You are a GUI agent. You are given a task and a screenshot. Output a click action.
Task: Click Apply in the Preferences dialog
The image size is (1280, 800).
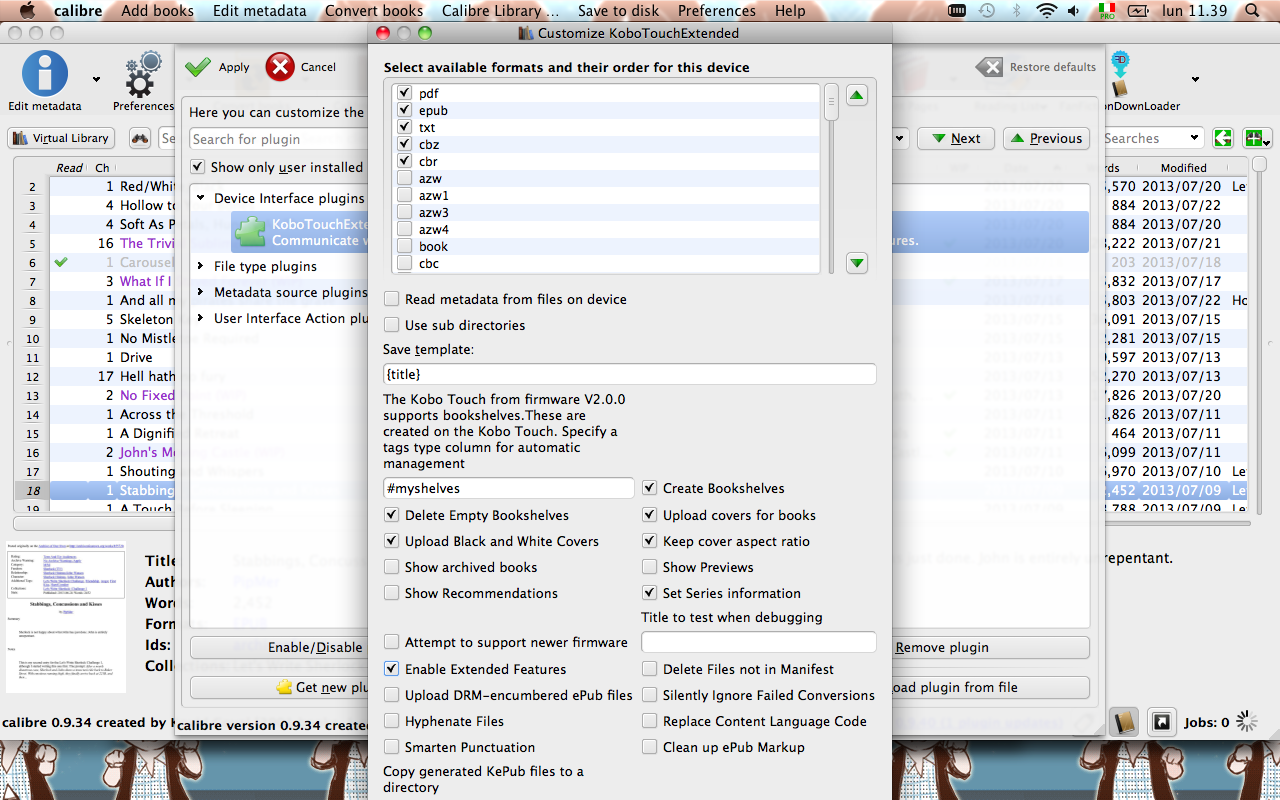217,67
